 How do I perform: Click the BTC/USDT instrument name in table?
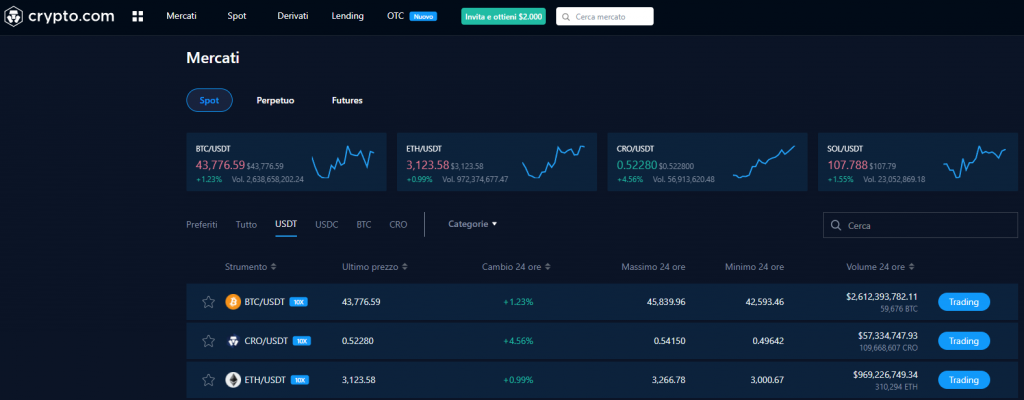click(264, 302)
